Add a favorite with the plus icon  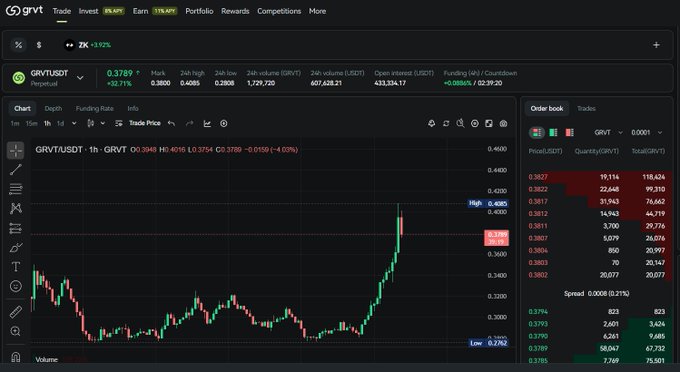click(x=656, y=45)
